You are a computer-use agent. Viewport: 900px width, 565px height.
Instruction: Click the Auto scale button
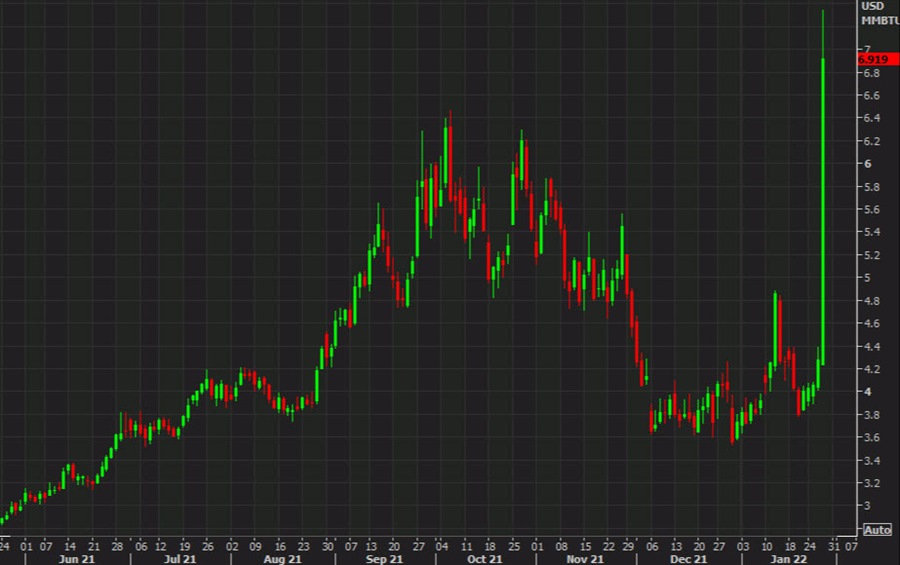(876, 529)
